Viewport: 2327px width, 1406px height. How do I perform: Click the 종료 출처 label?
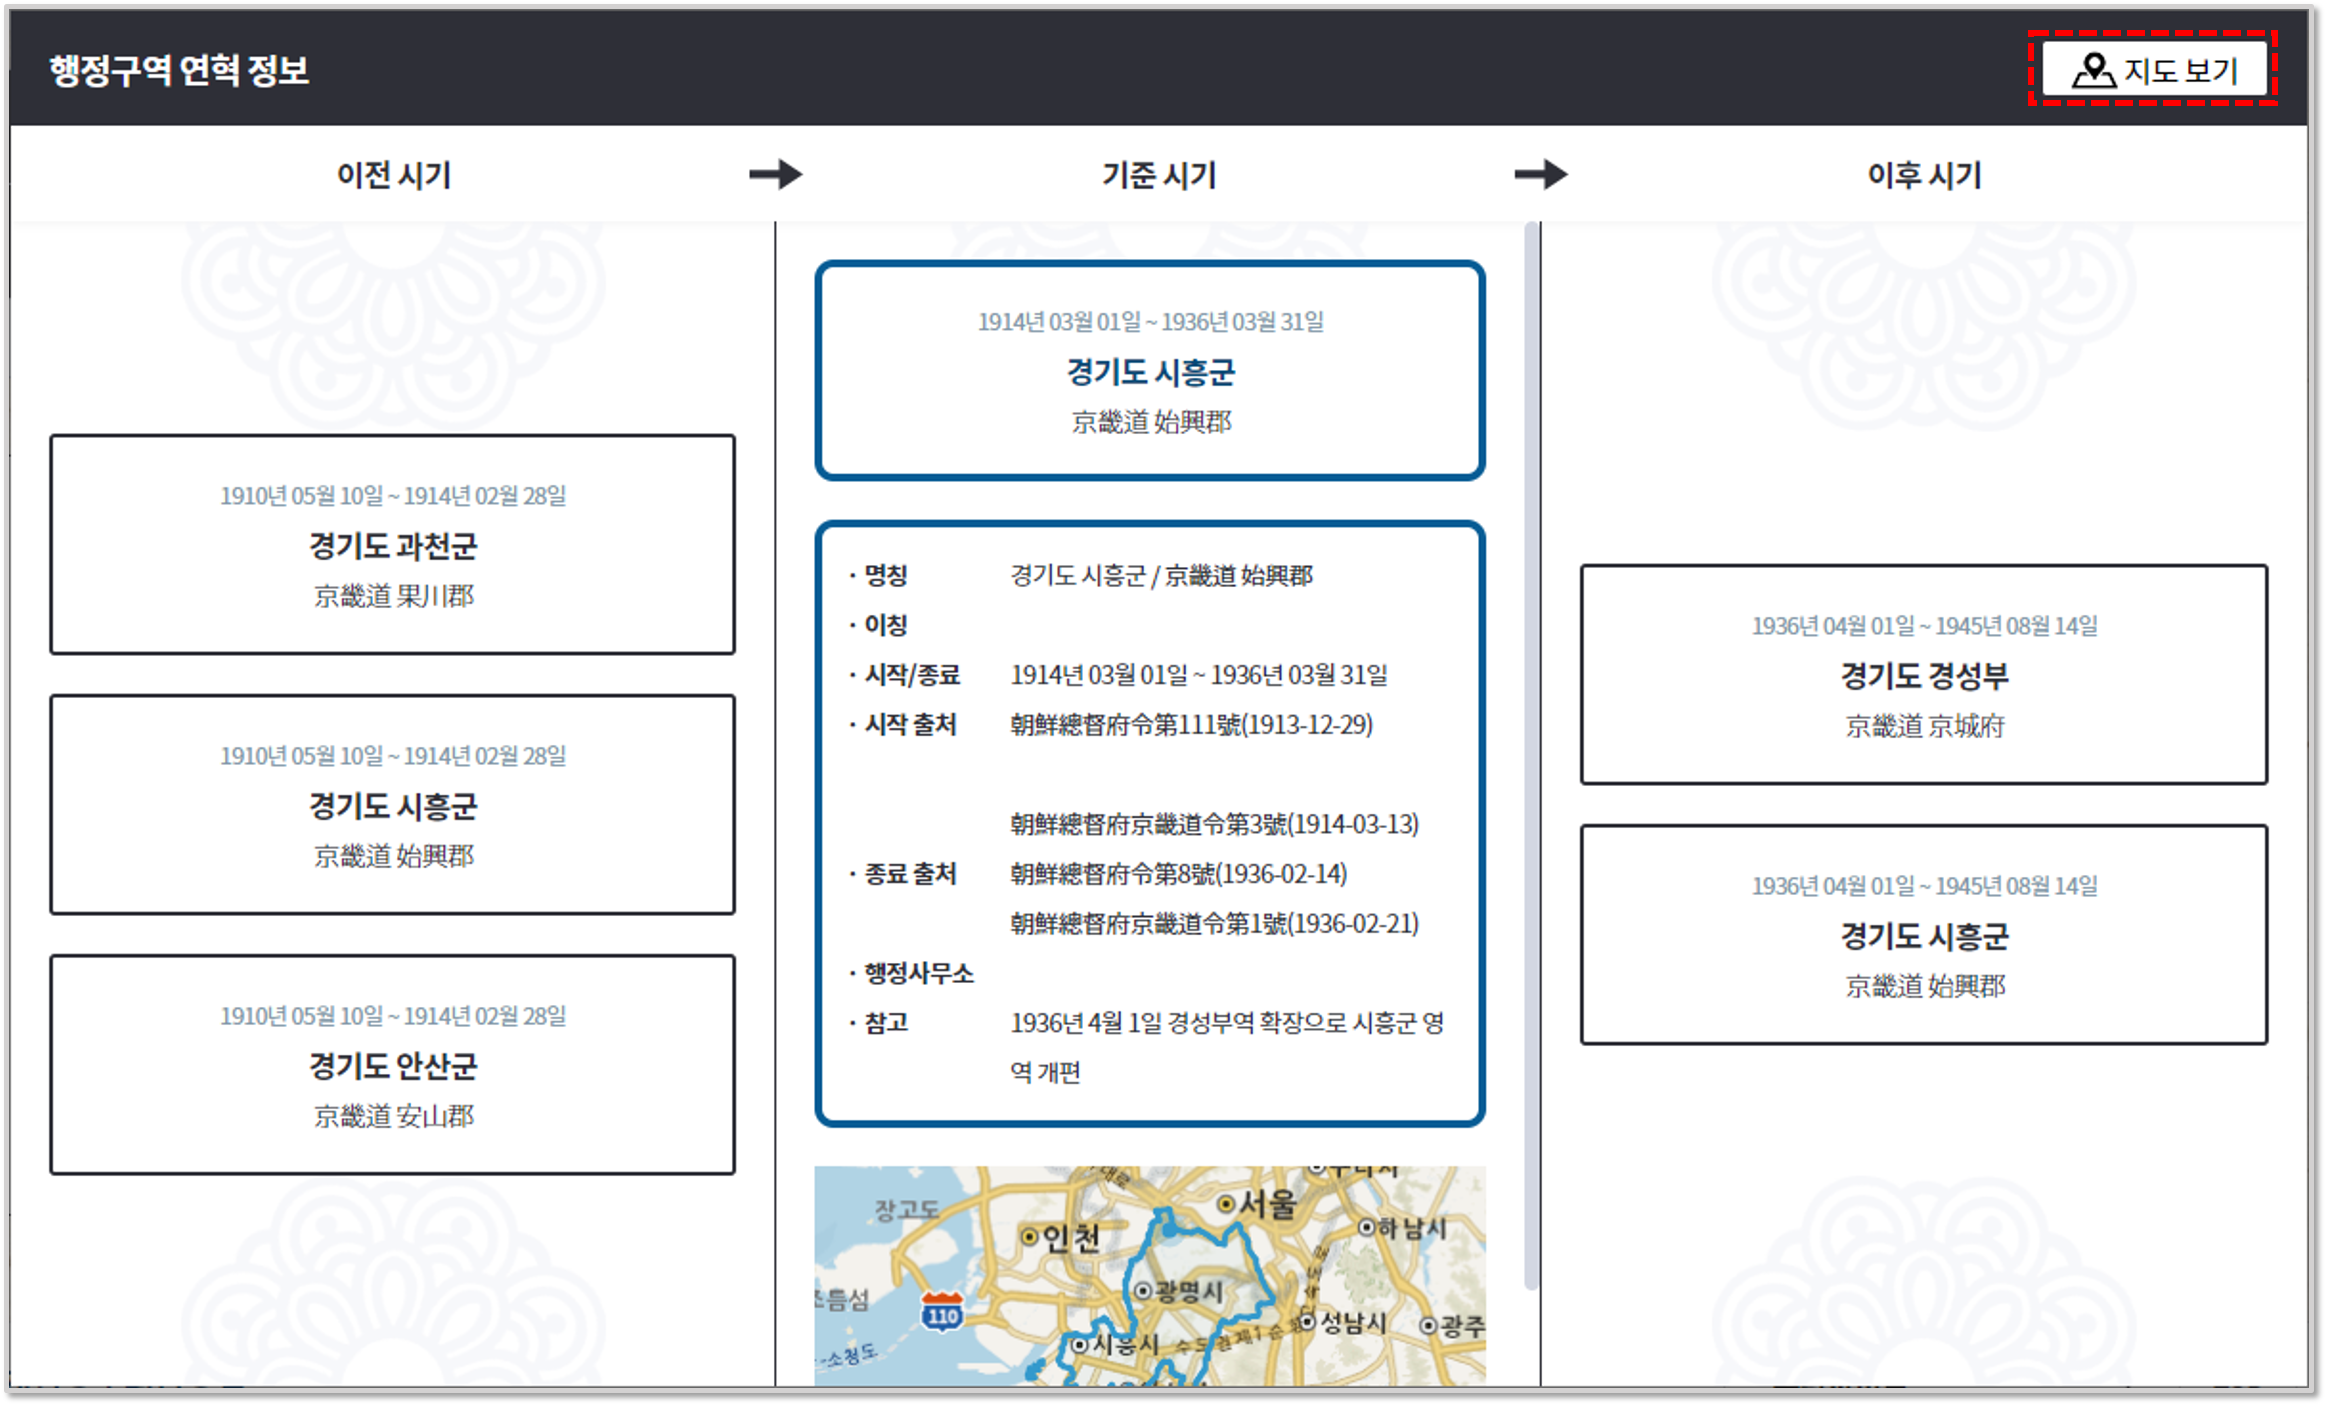[x=910, y=873]
